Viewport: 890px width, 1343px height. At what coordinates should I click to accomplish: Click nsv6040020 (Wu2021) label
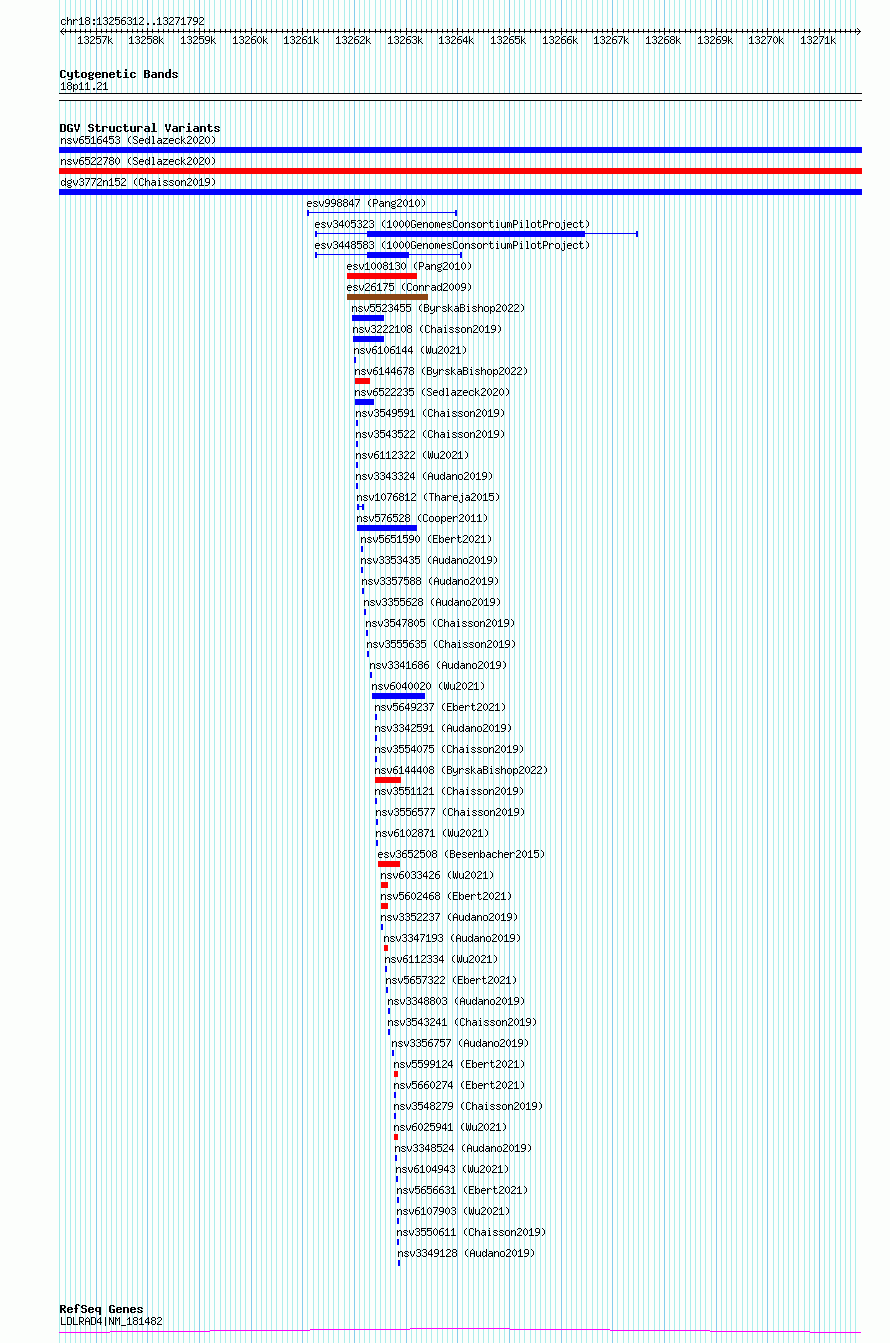point(429,686)
